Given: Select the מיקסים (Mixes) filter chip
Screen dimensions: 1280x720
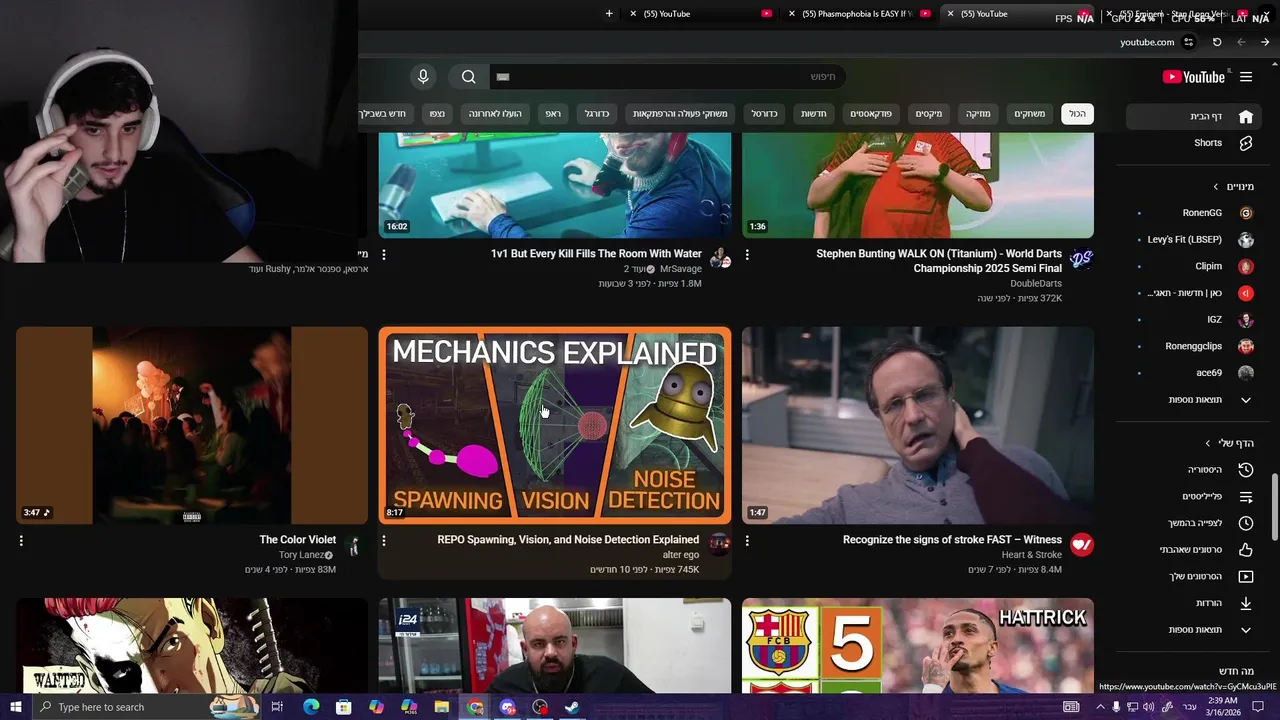Looking at the screenshot, I should pyautogui.click(x=929, y=114).
